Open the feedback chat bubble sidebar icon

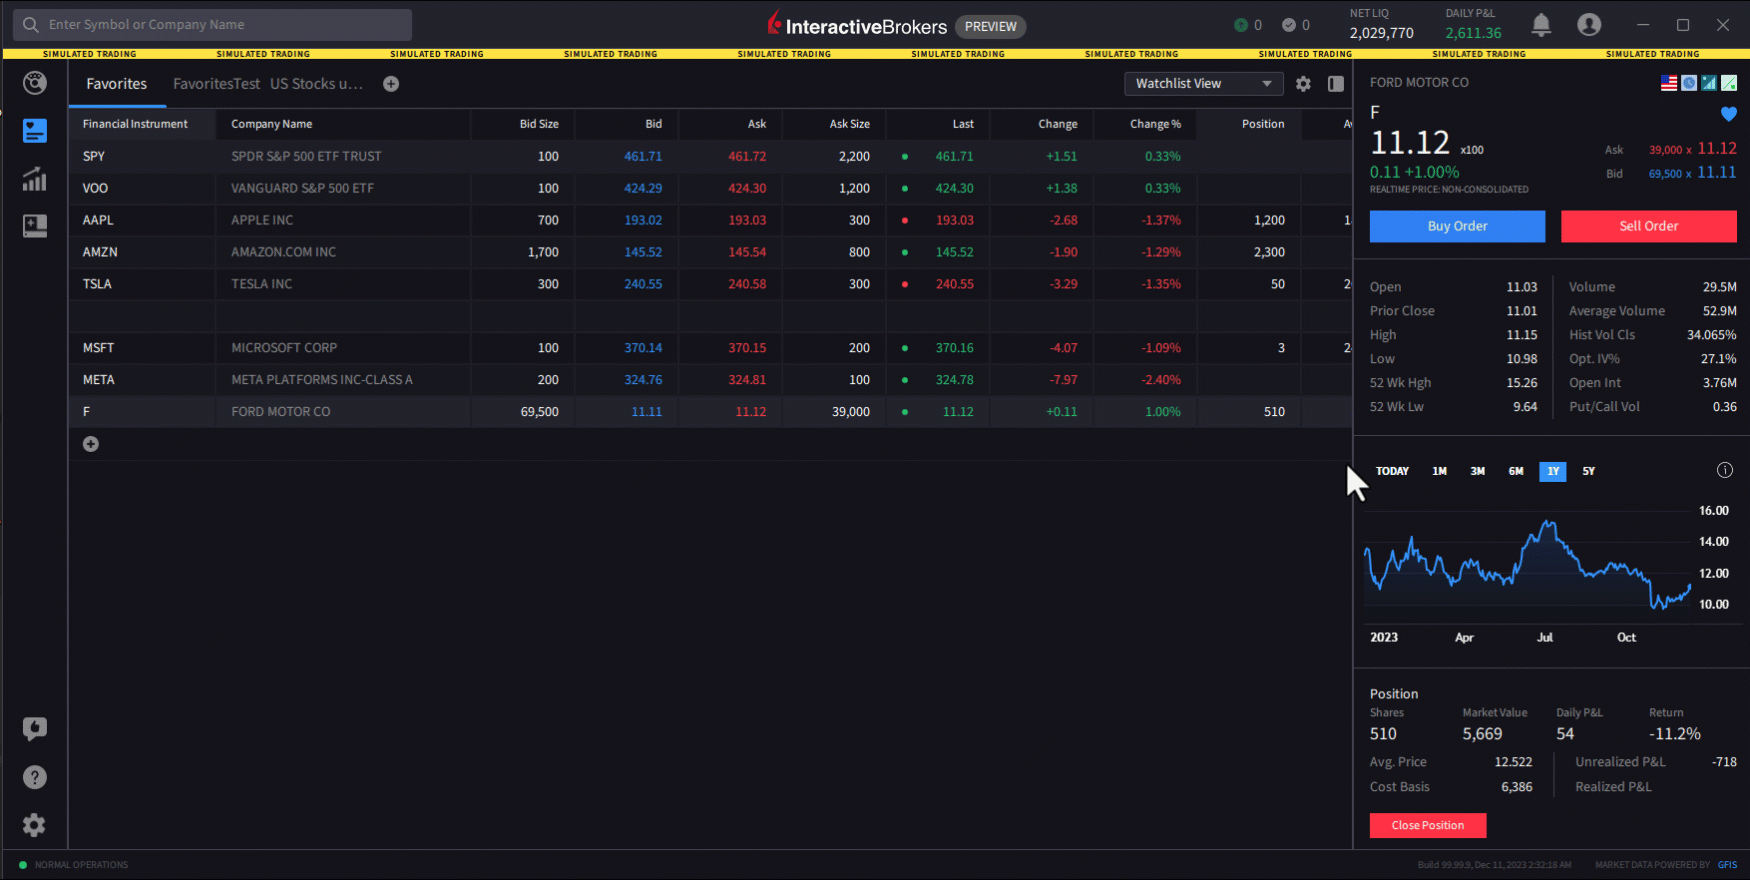pyautogui.click(x=35, y=729)
